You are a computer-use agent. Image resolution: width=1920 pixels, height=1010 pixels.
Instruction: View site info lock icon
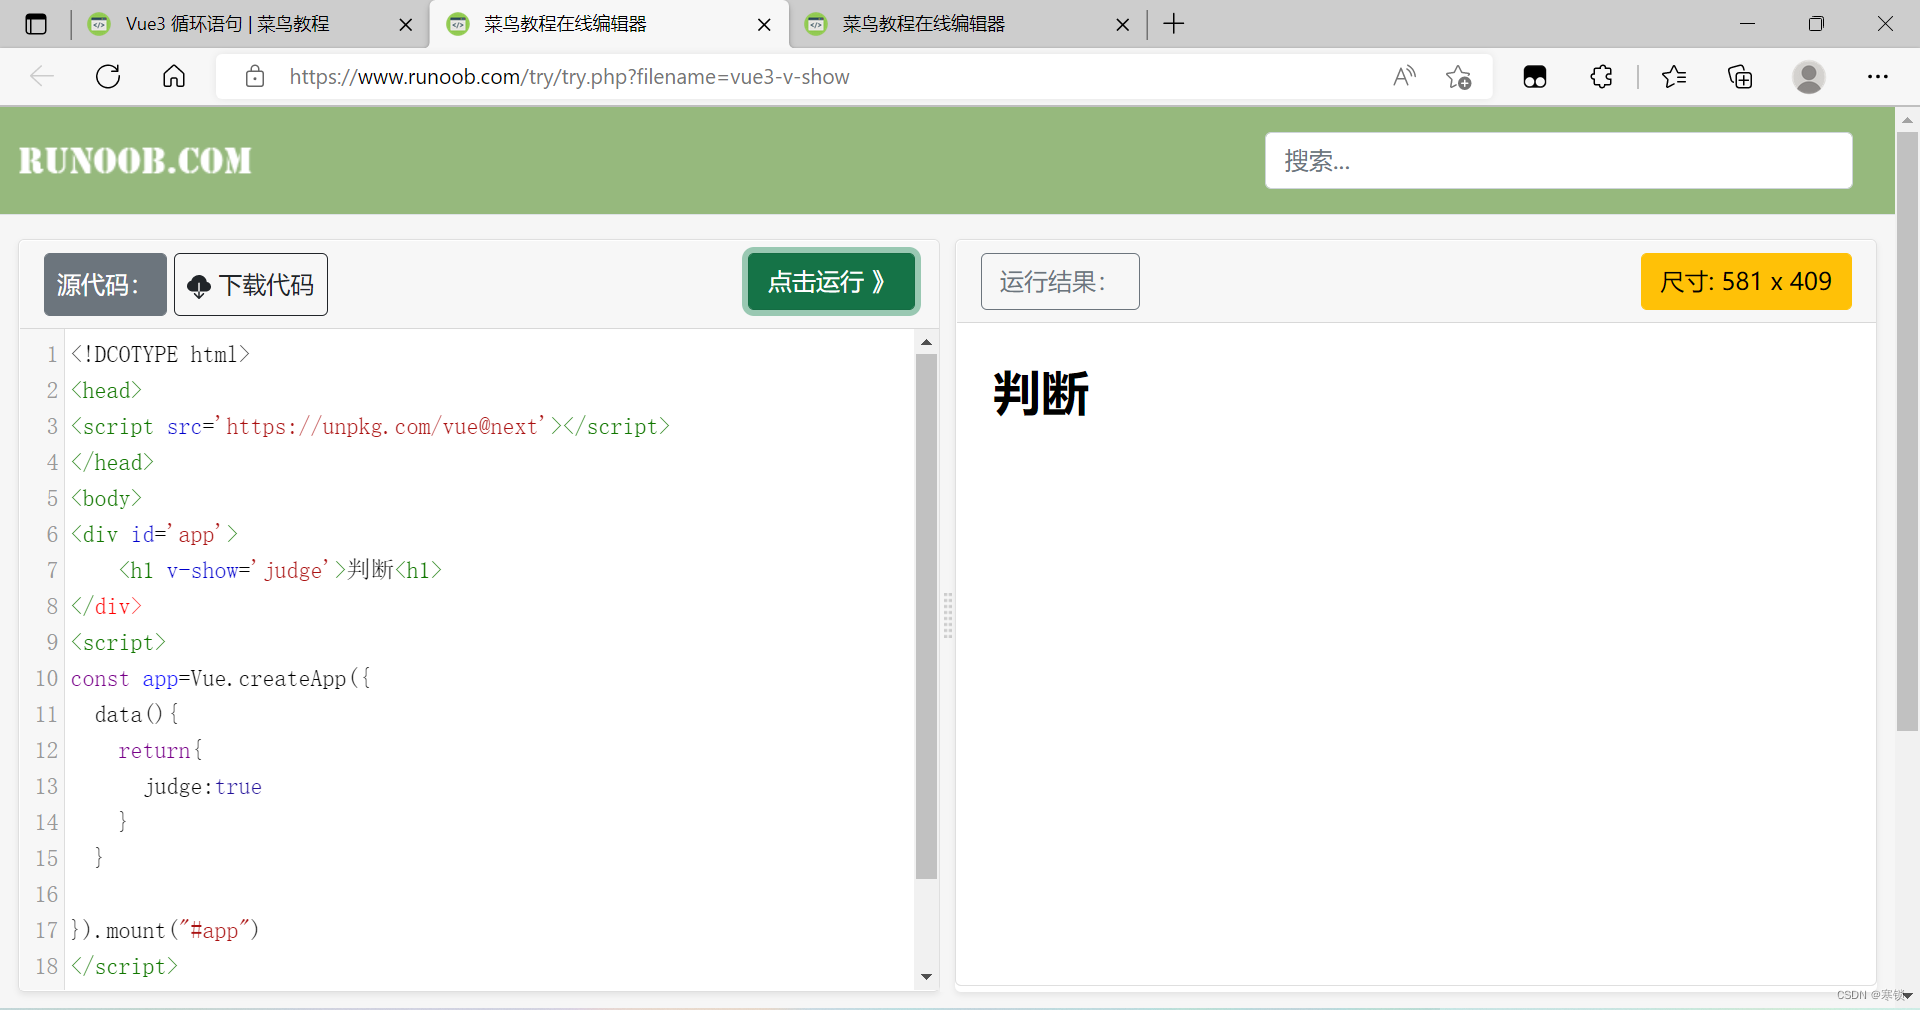coord(255,77)
